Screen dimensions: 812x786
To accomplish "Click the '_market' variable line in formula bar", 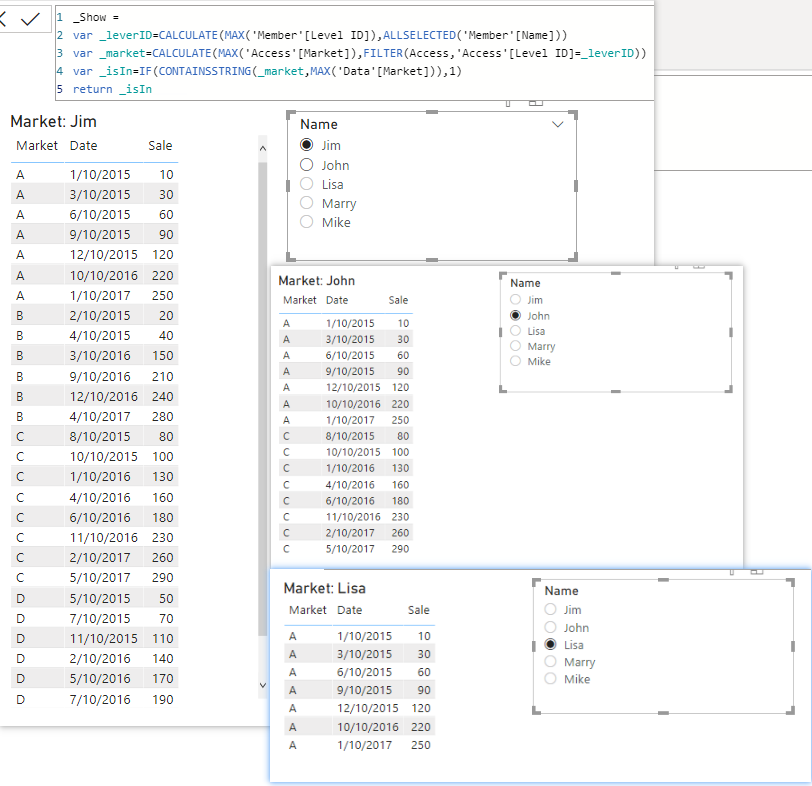I will coord(359,53).
